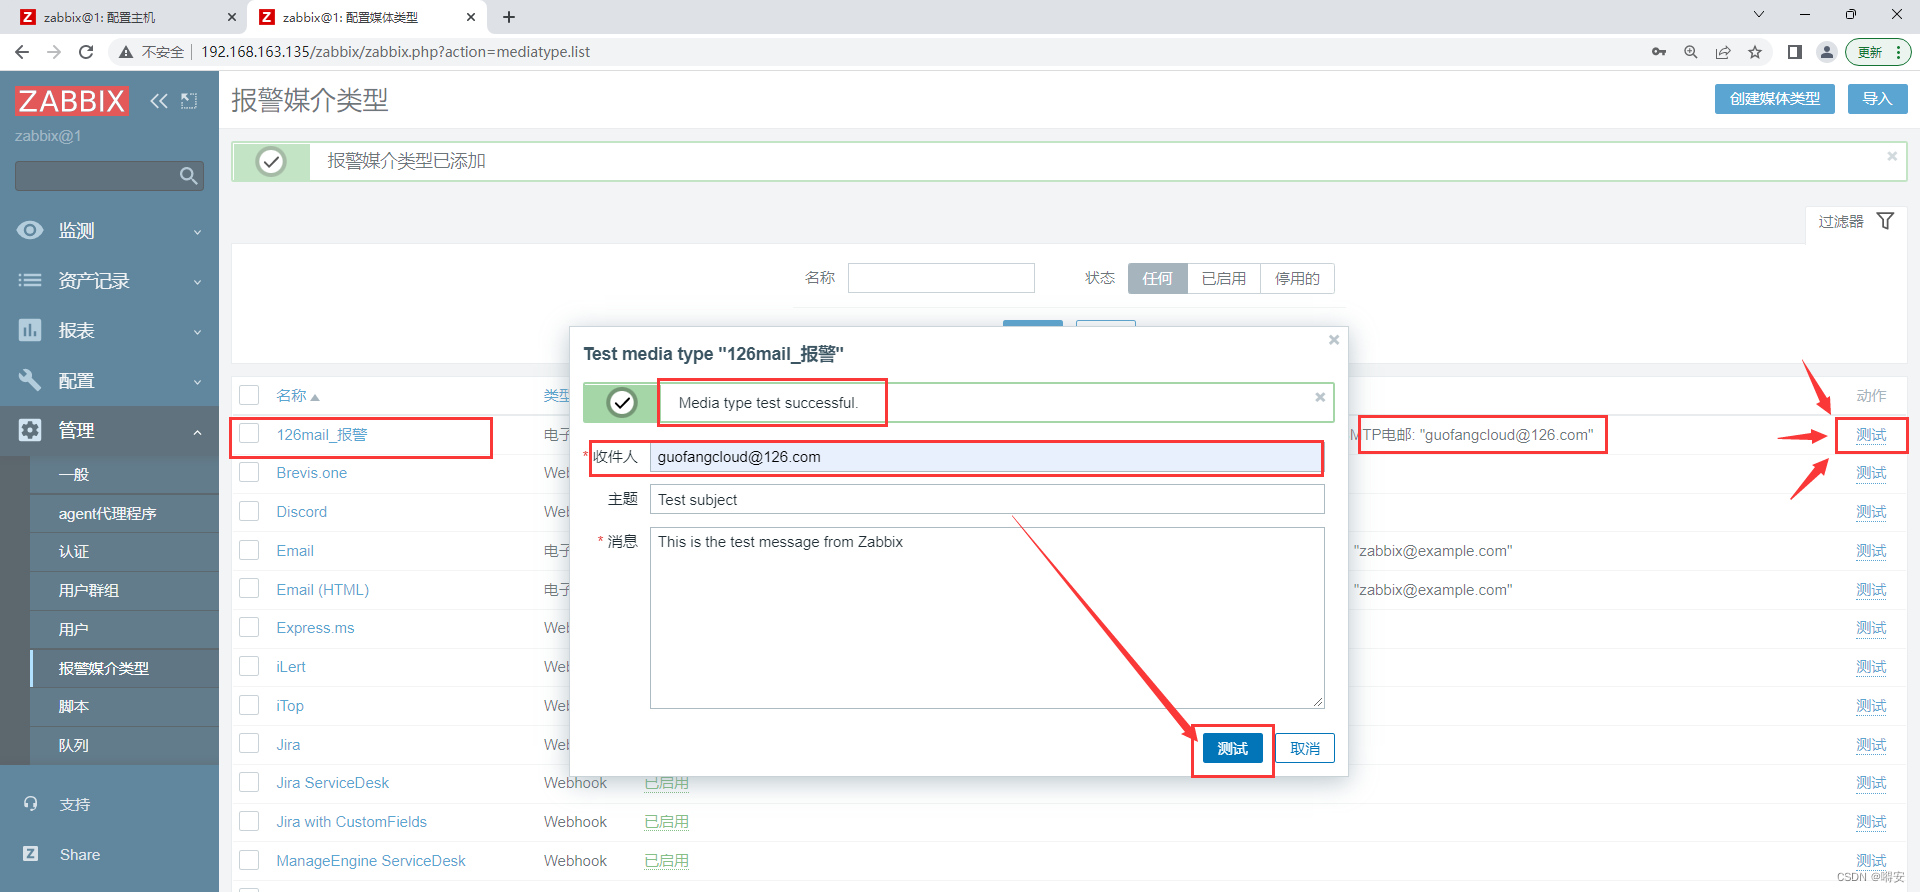1920x892 pixels.
Task: Click the 报表 chart icon in sidebar
Action: (30, 330)
